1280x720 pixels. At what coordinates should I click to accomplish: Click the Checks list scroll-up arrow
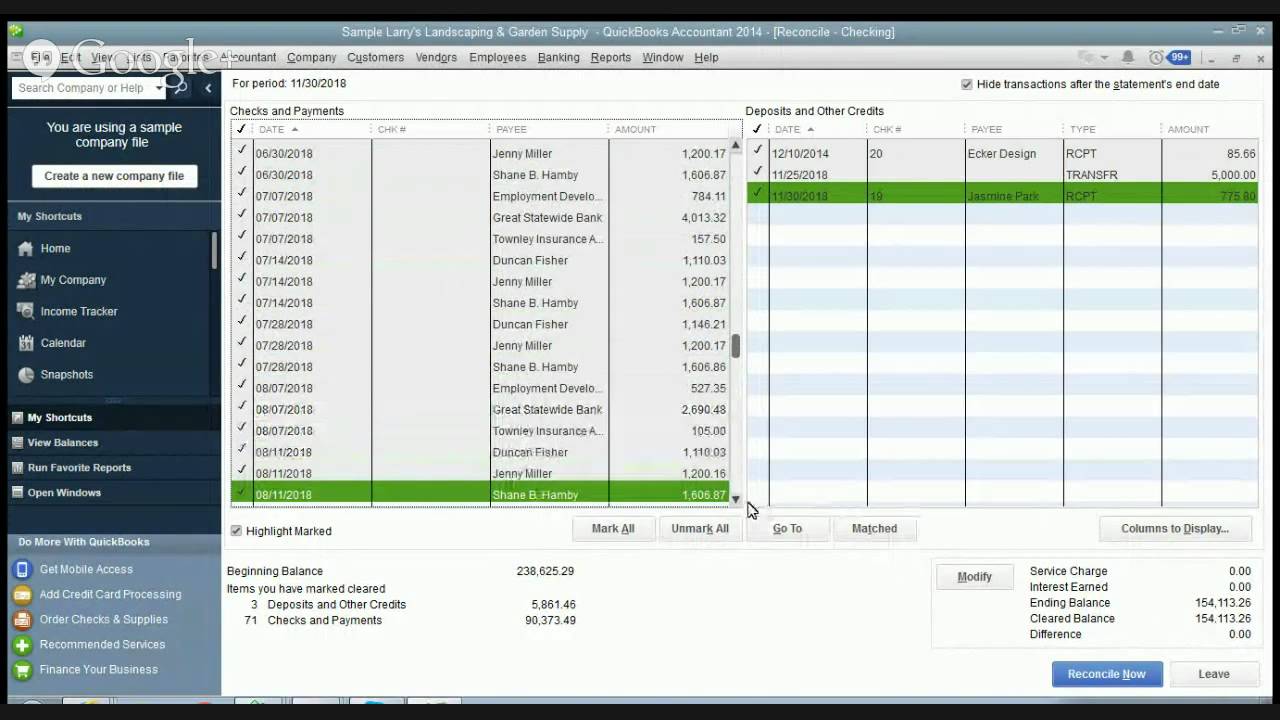click(736, 146)
